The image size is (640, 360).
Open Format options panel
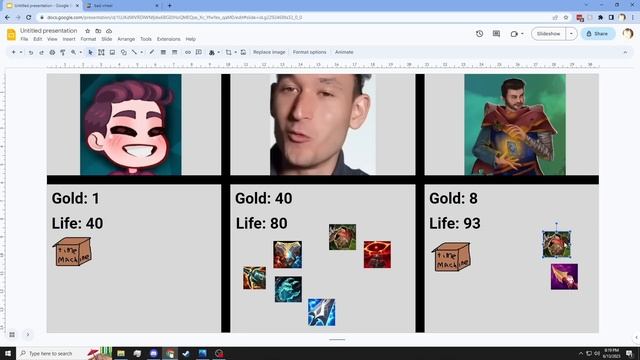click(309, 52)
